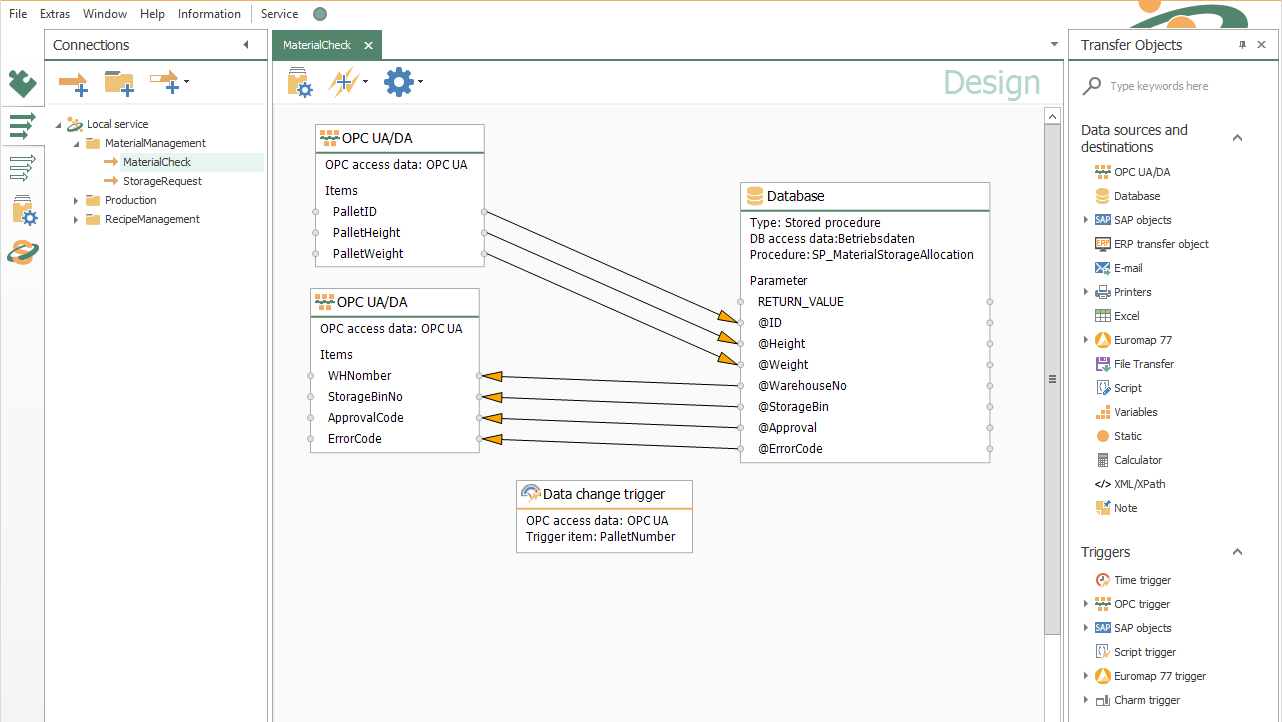1282x722 pixels.
Task: Collapse the Connections panel with arrow
Action: click(x=246, y=45)
